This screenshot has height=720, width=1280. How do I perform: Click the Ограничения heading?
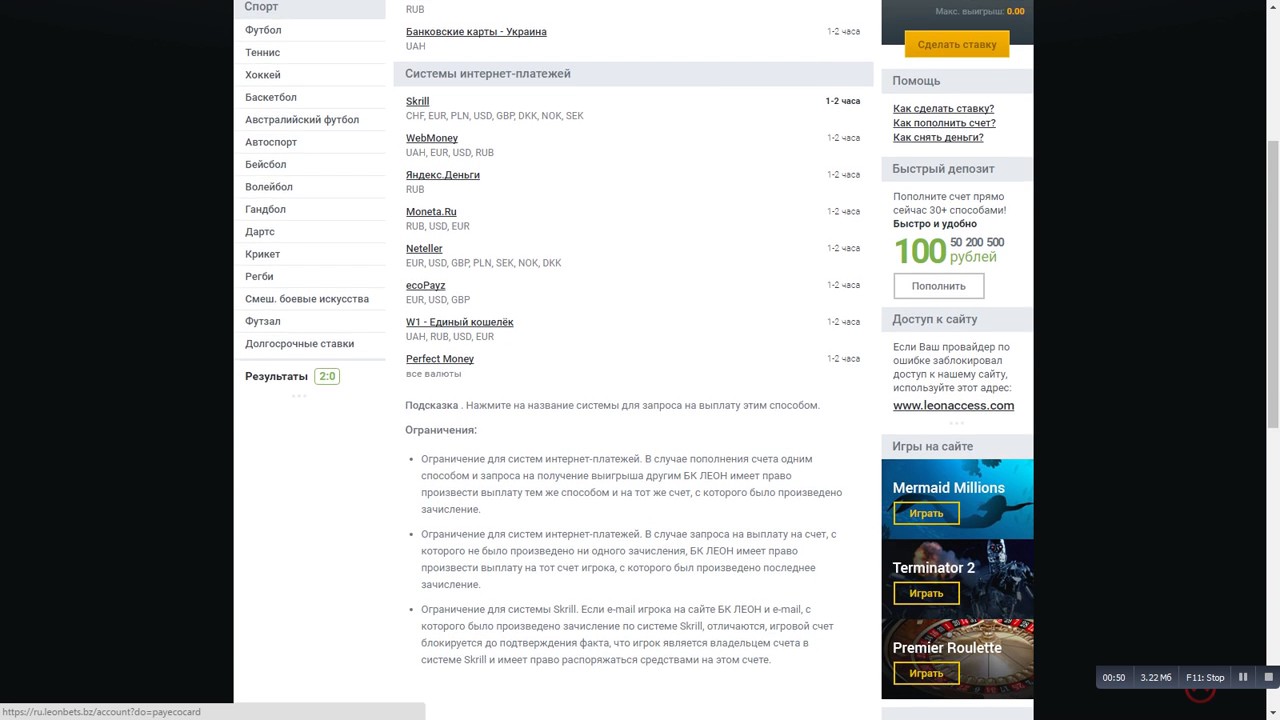(441, 430)
